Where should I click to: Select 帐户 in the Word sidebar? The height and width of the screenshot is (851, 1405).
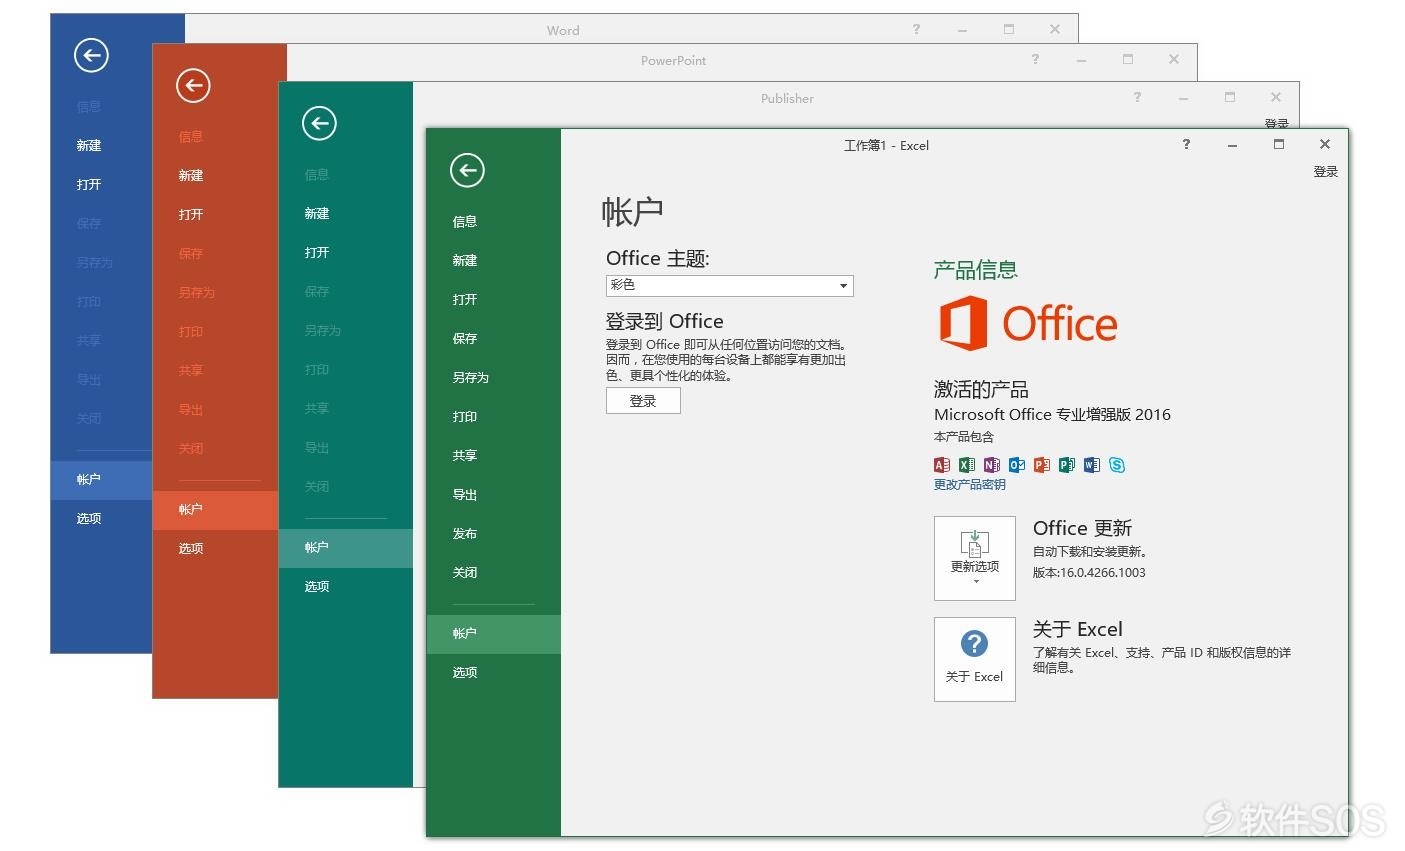pyautogui.click(x=102, y=480)
